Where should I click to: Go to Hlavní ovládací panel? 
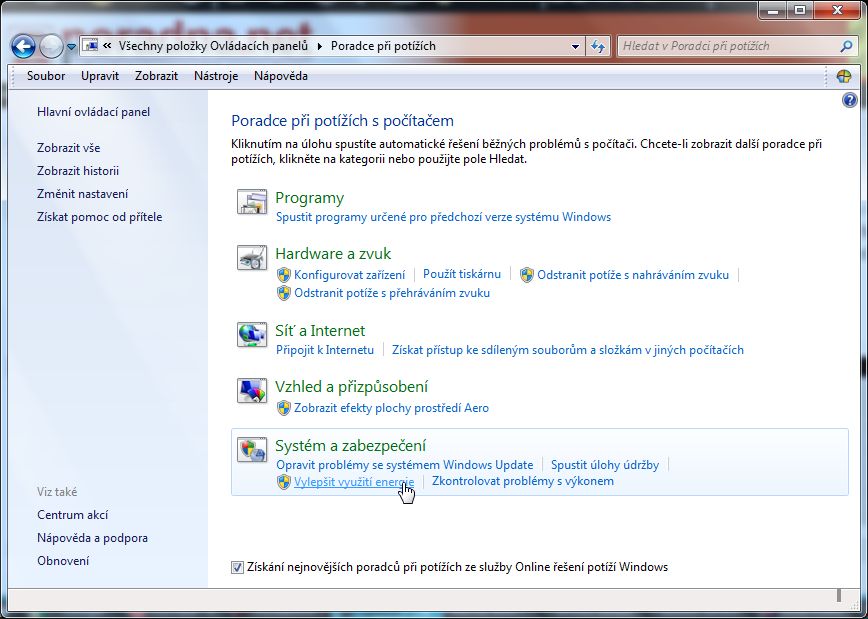pos(94,112)
